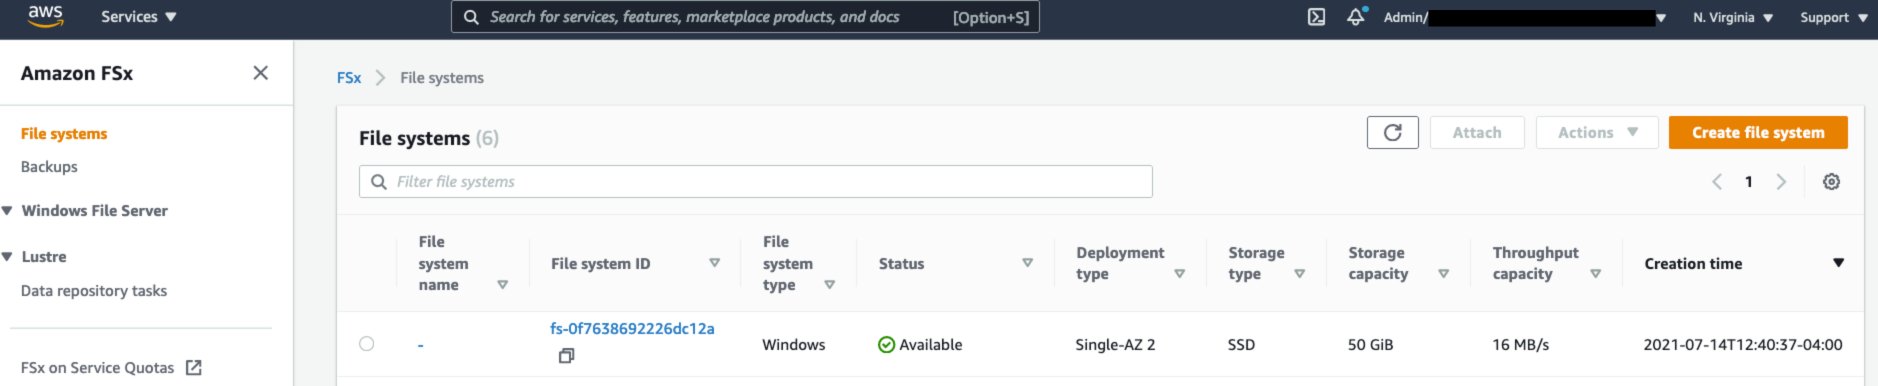Click the Available status cell

(x=920, y=344)
